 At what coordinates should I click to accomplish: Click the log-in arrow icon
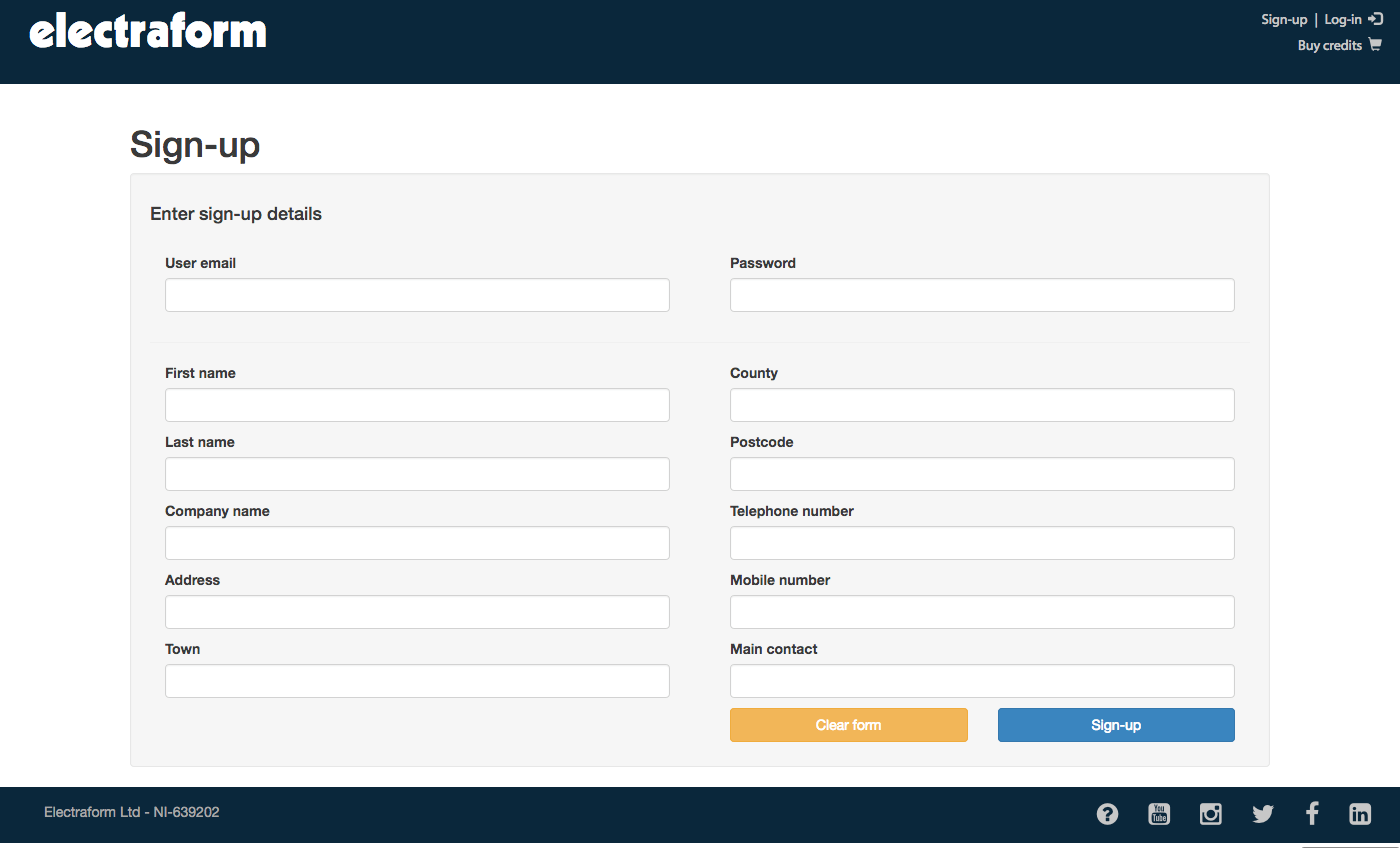[1375, 19]
